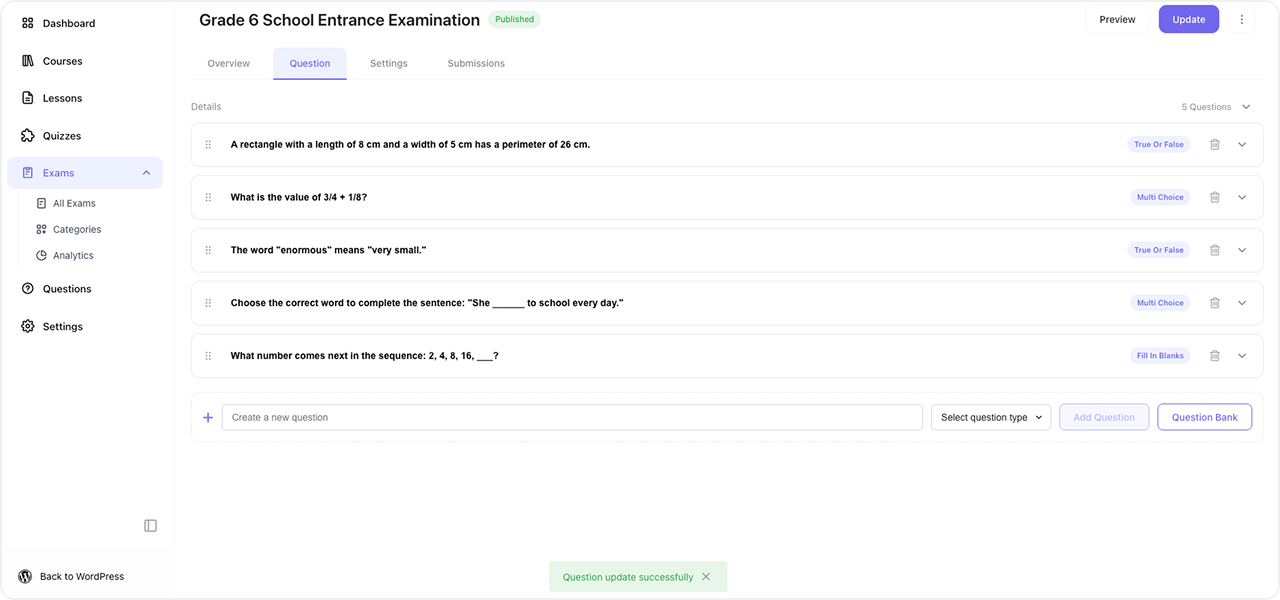
Task: Expand the 5 Questions chevron
Action: [x=1246, y=107]
